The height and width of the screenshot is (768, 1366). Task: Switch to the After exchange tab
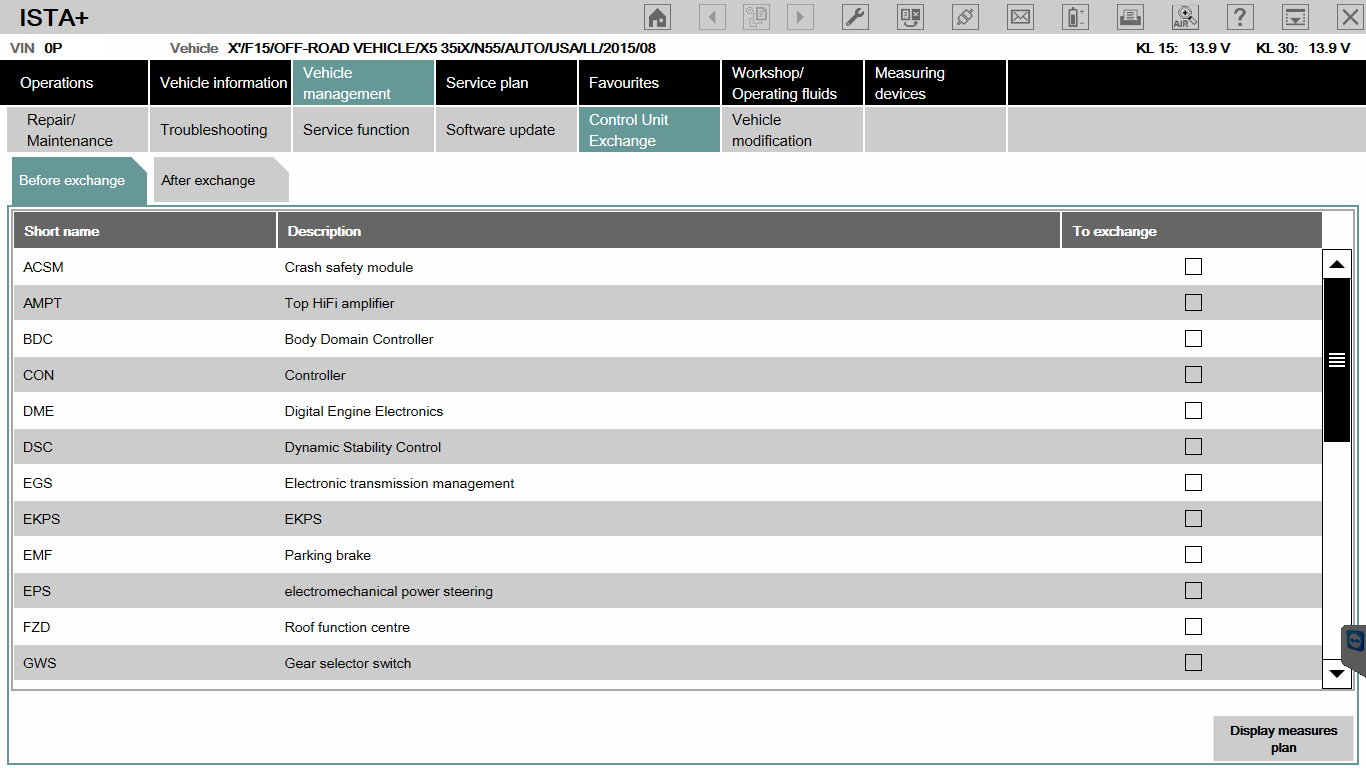point(208,181)
